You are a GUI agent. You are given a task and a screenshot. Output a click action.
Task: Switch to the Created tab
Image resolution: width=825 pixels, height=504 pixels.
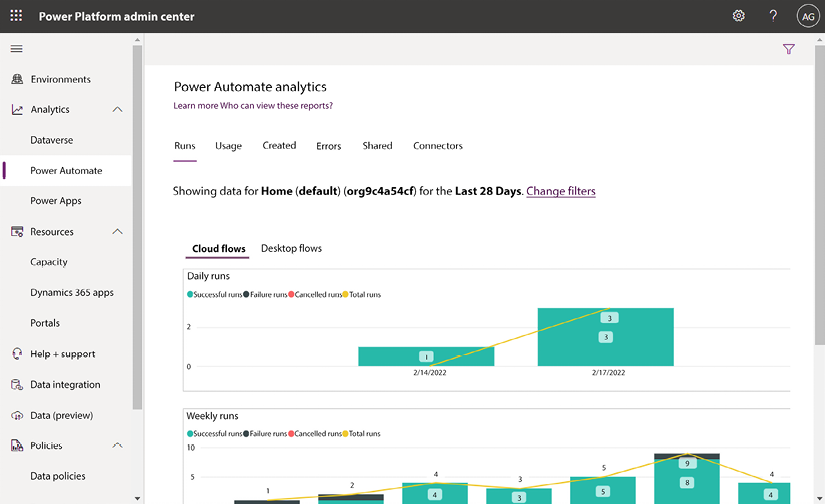click(x=279, y=146)
